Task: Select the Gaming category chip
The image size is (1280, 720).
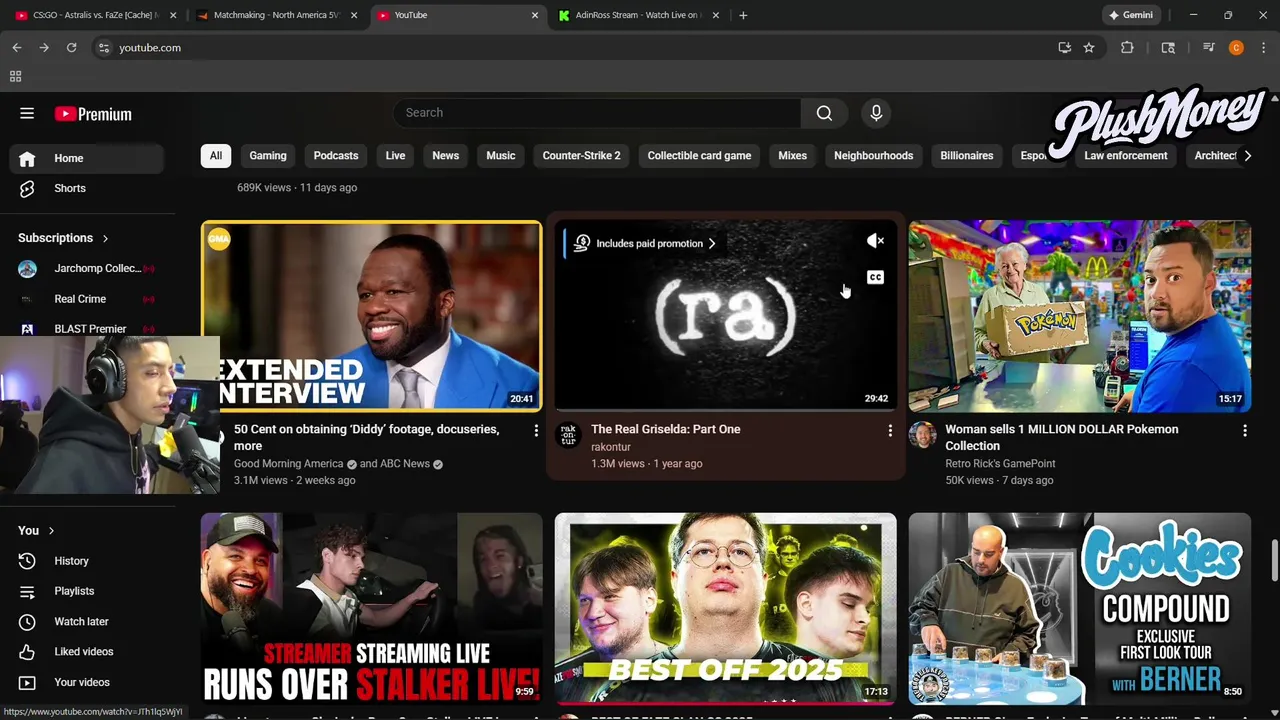Action: [268, 155]
